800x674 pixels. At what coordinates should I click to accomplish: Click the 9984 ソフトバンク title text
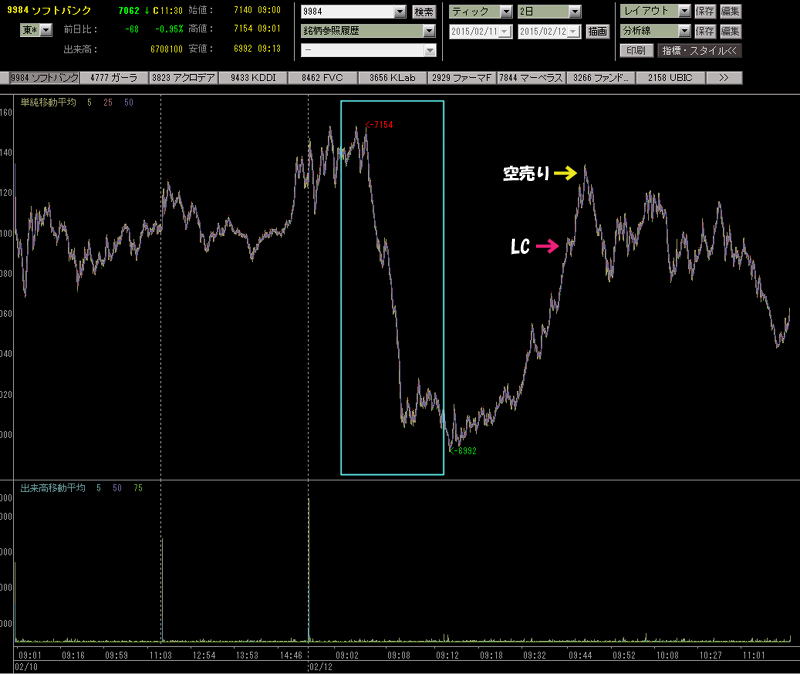(49, 10)
